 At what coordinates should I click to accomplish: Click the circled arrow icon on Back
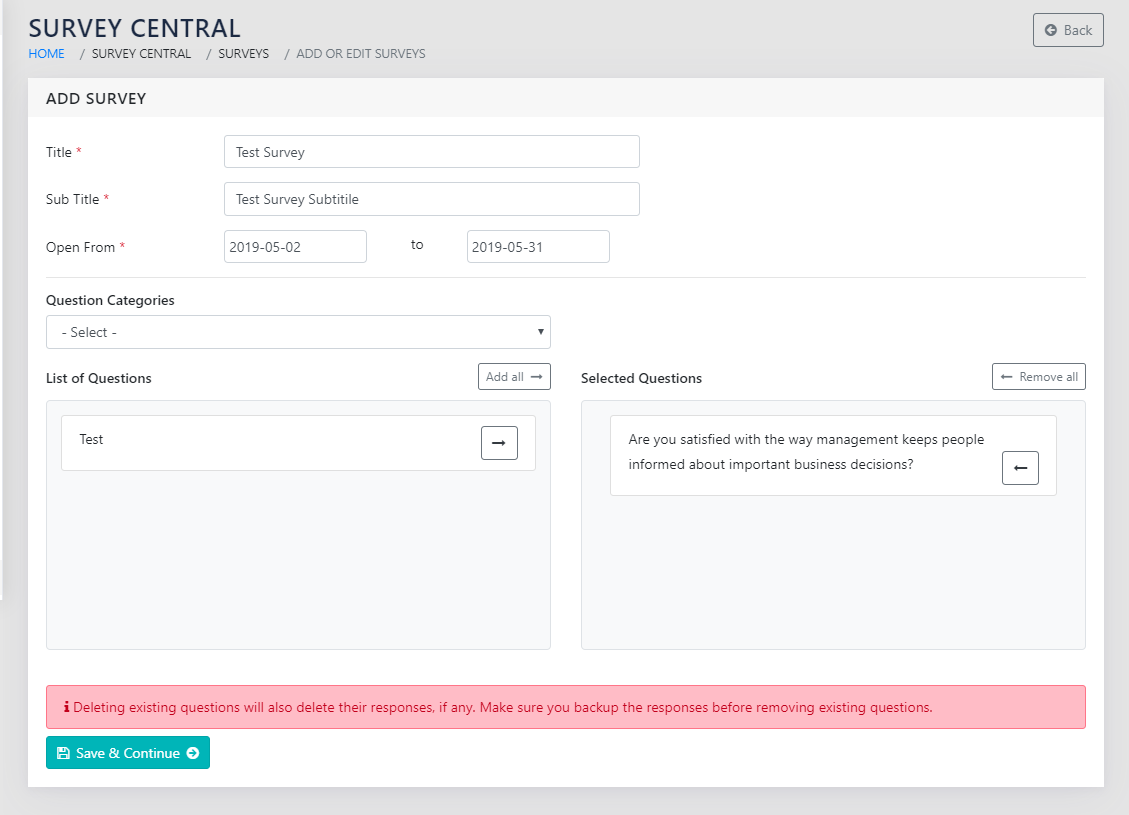(1051, 30)
